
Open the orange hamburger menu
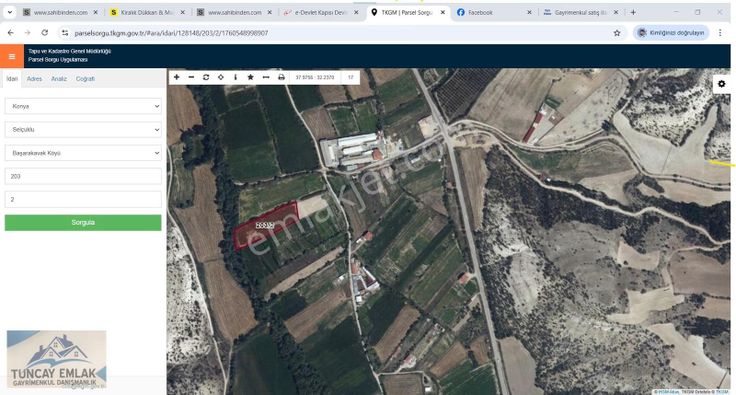pyautogui.click(x=12, y=56)
